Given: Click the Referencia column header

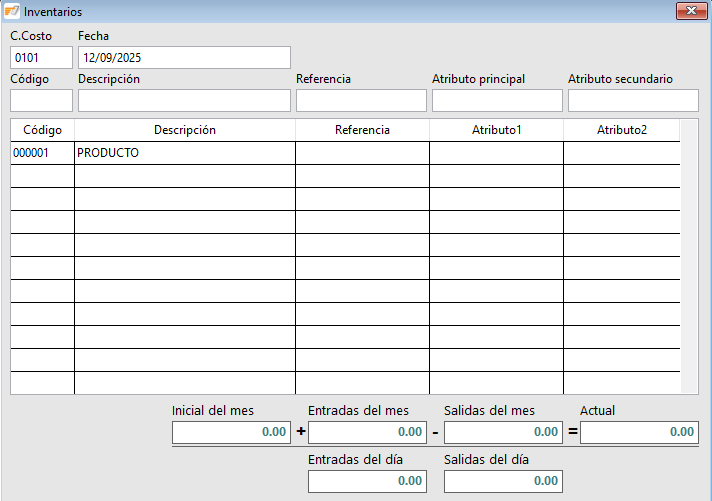Looking at the screenshot, I should click(x=362, y=130).
